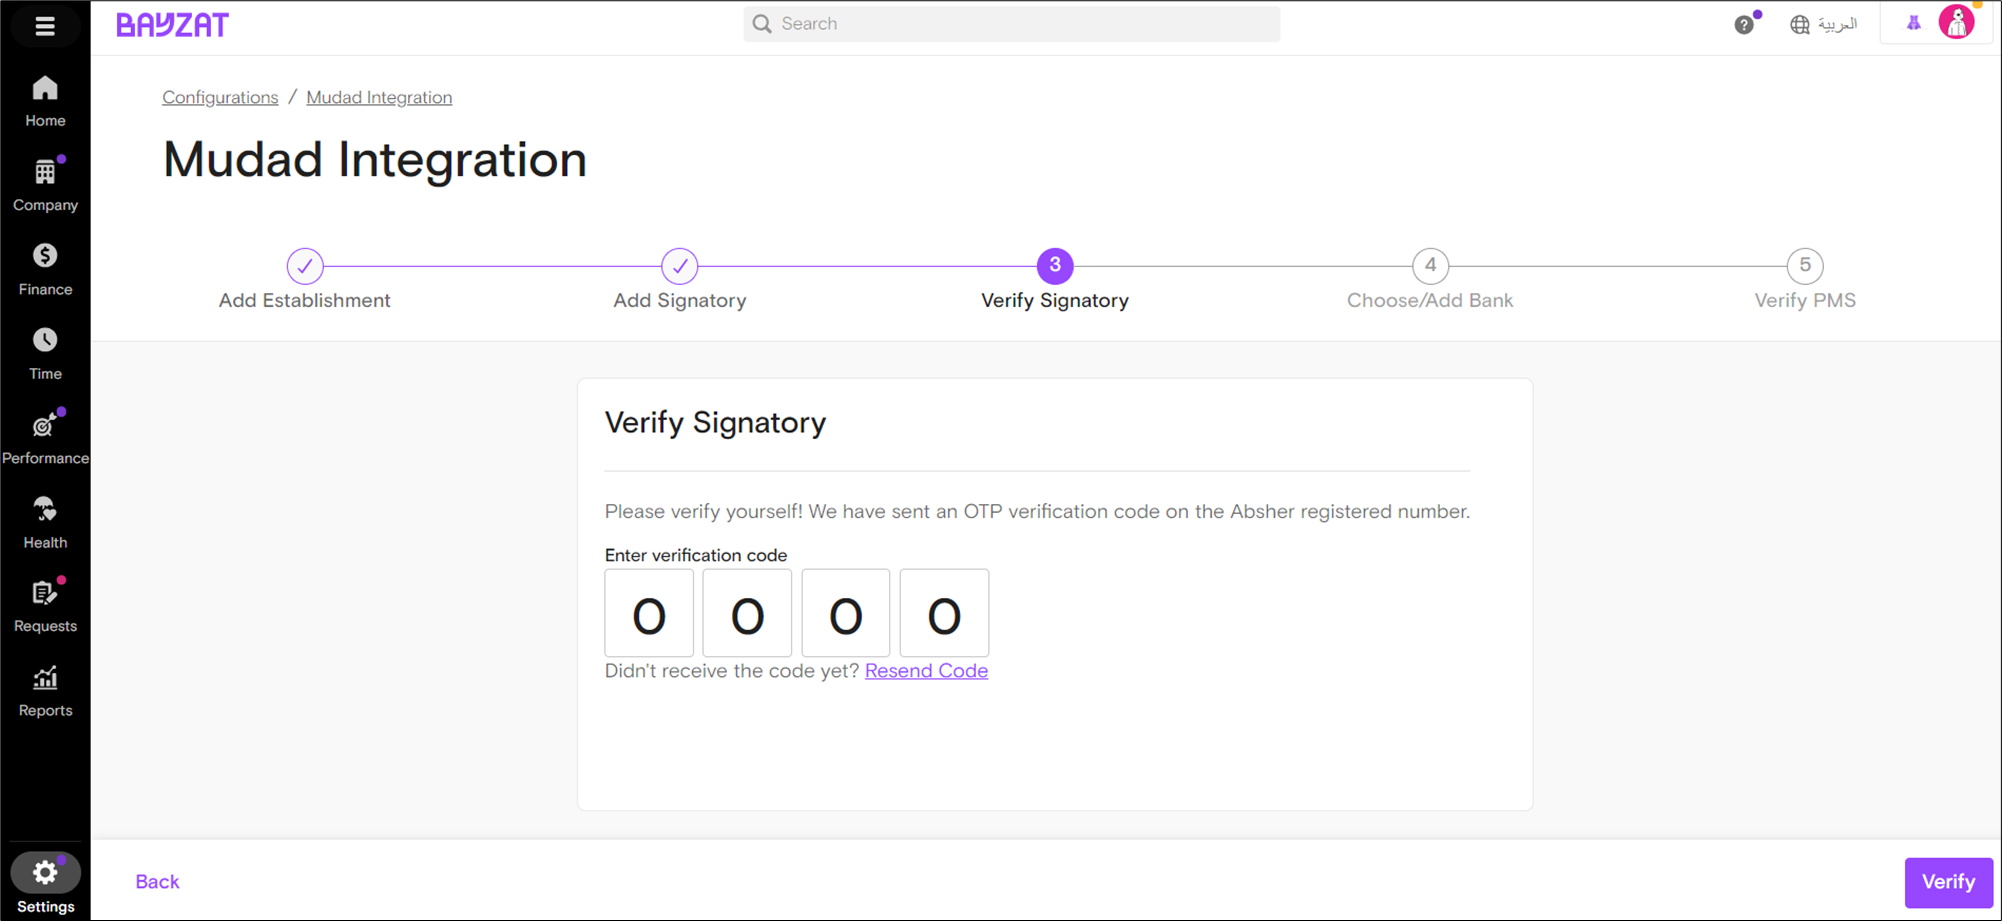This screenshot has width=2002, height=921.
Task: Open the Performance target icon
Action: [45, 425]
